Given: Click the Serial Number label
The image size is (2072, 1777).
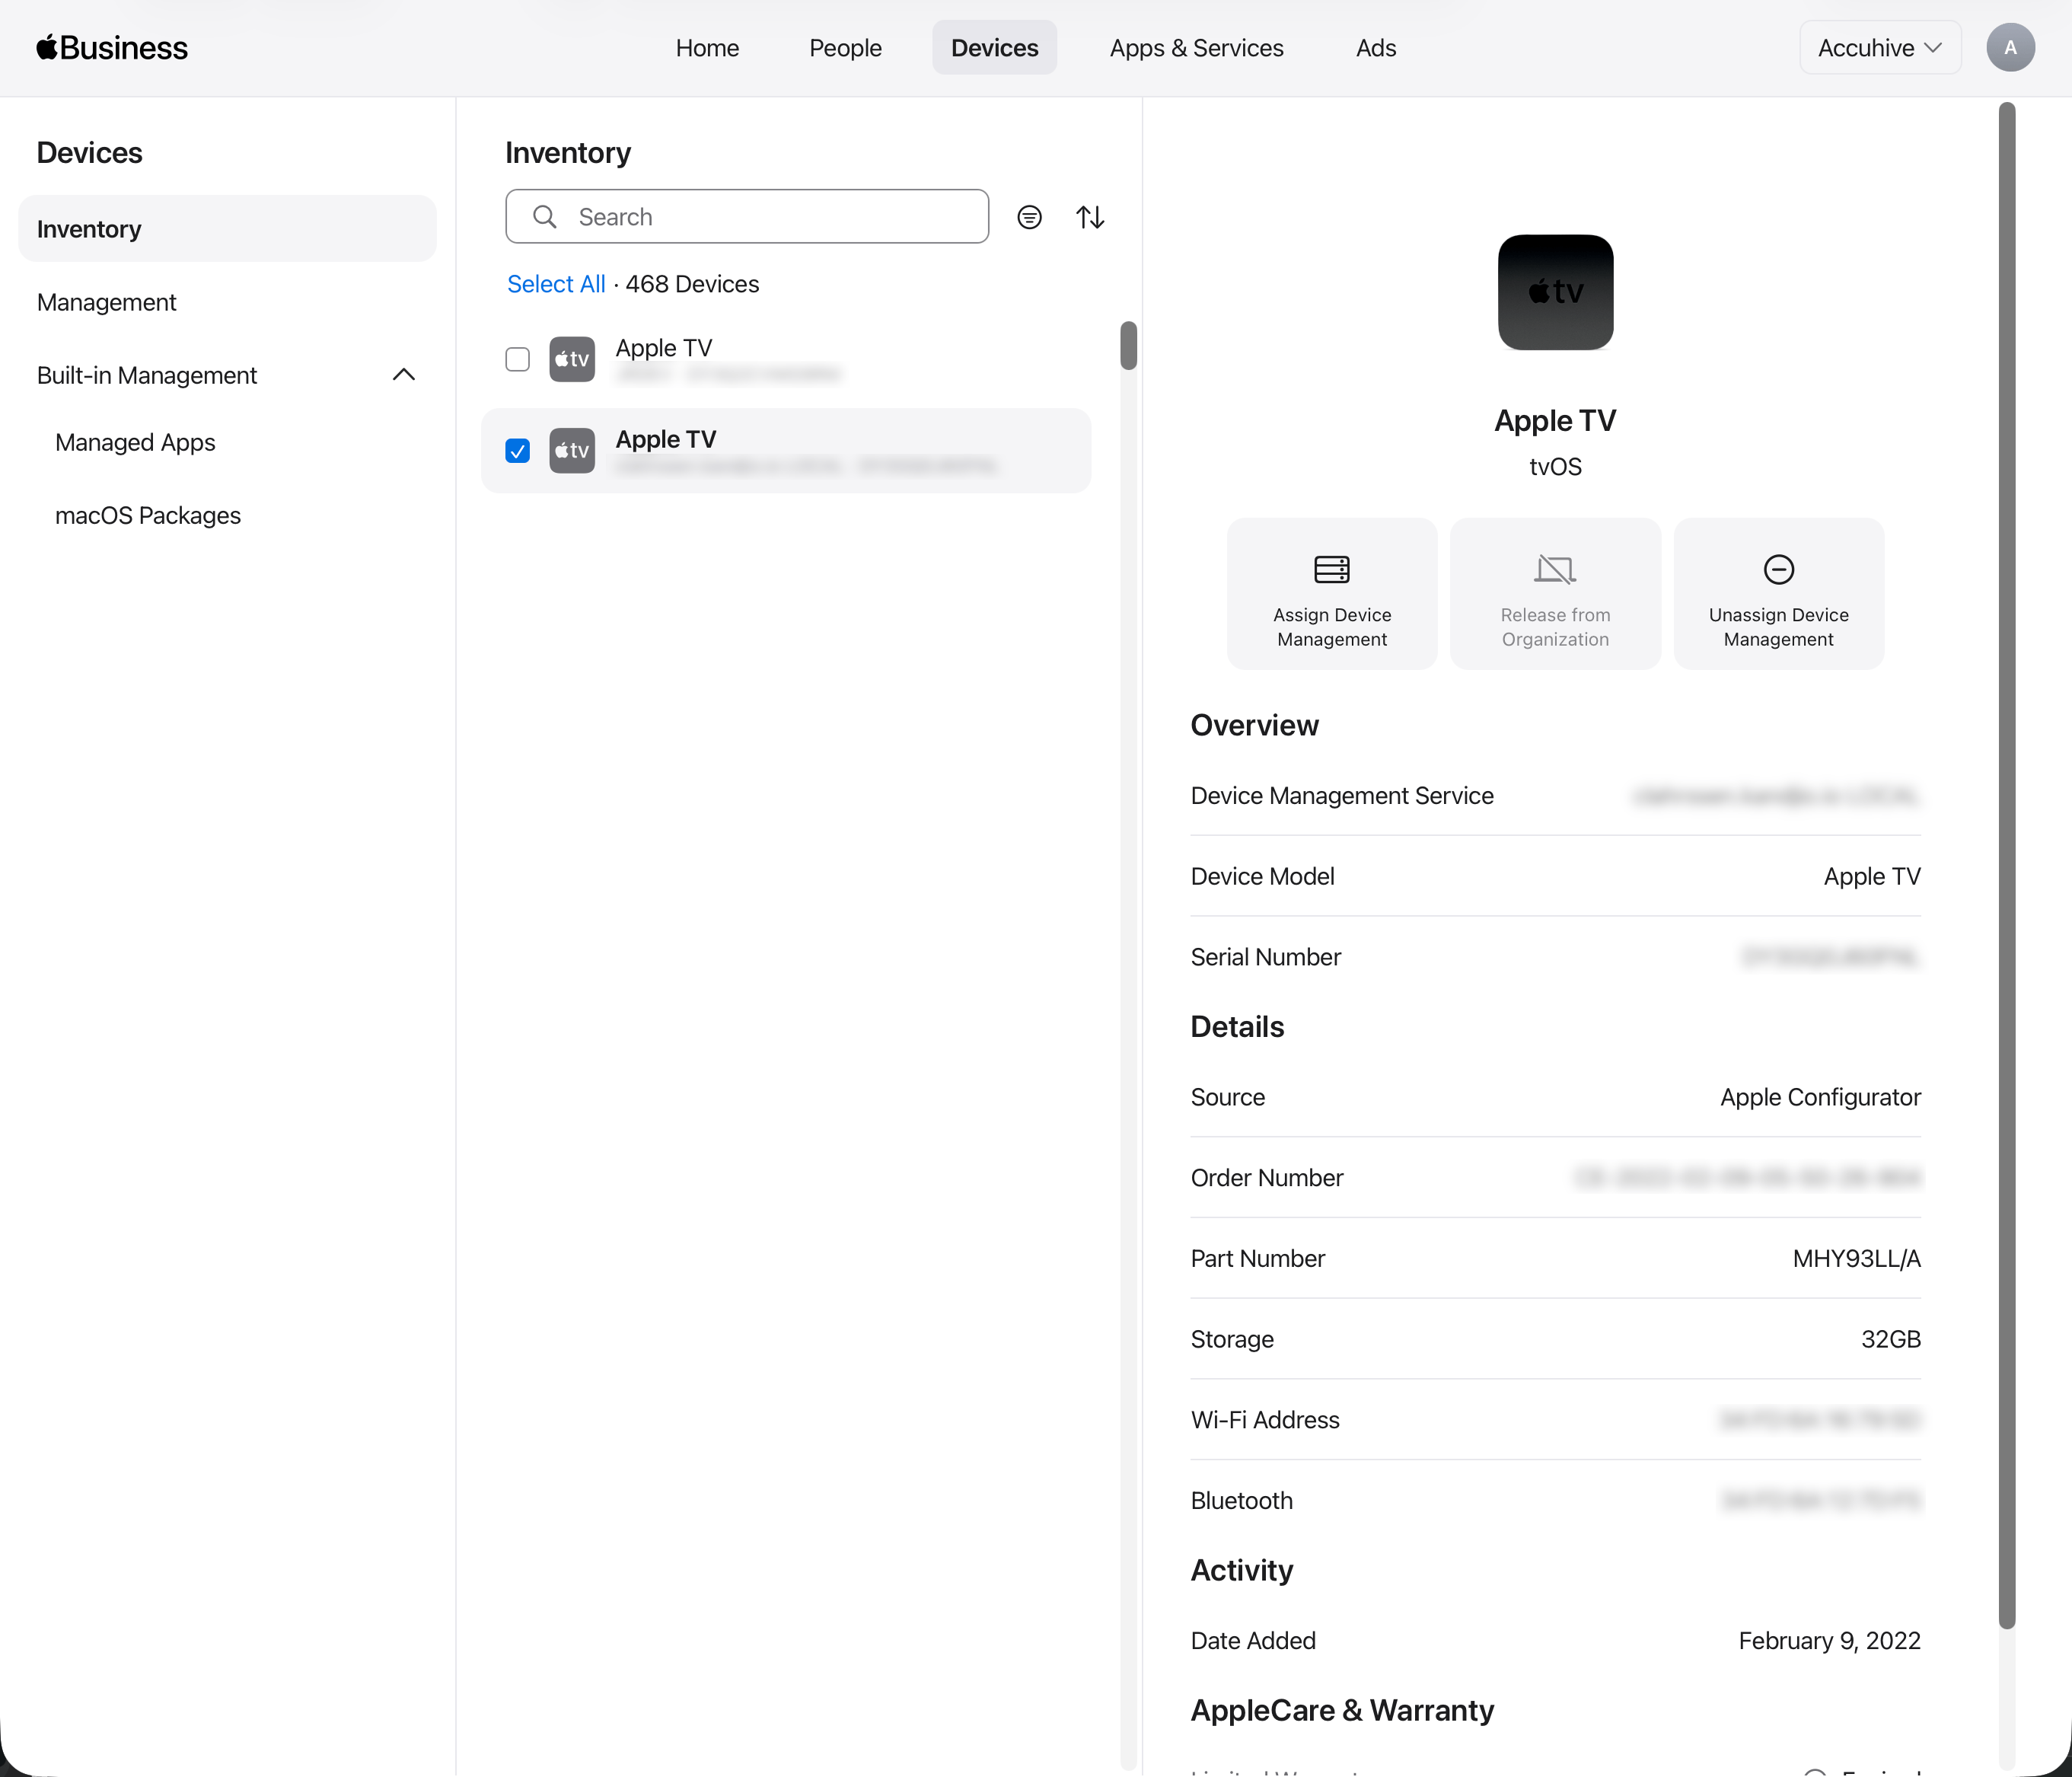Looking at the screenshot, I should [1265, 957].
